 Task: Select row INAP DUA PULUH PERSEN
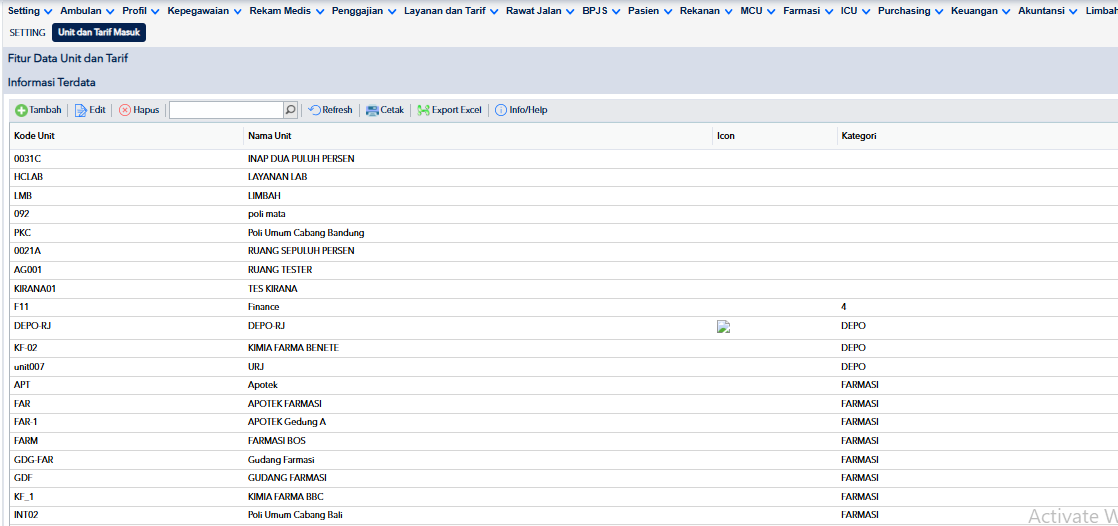point(564,159)
